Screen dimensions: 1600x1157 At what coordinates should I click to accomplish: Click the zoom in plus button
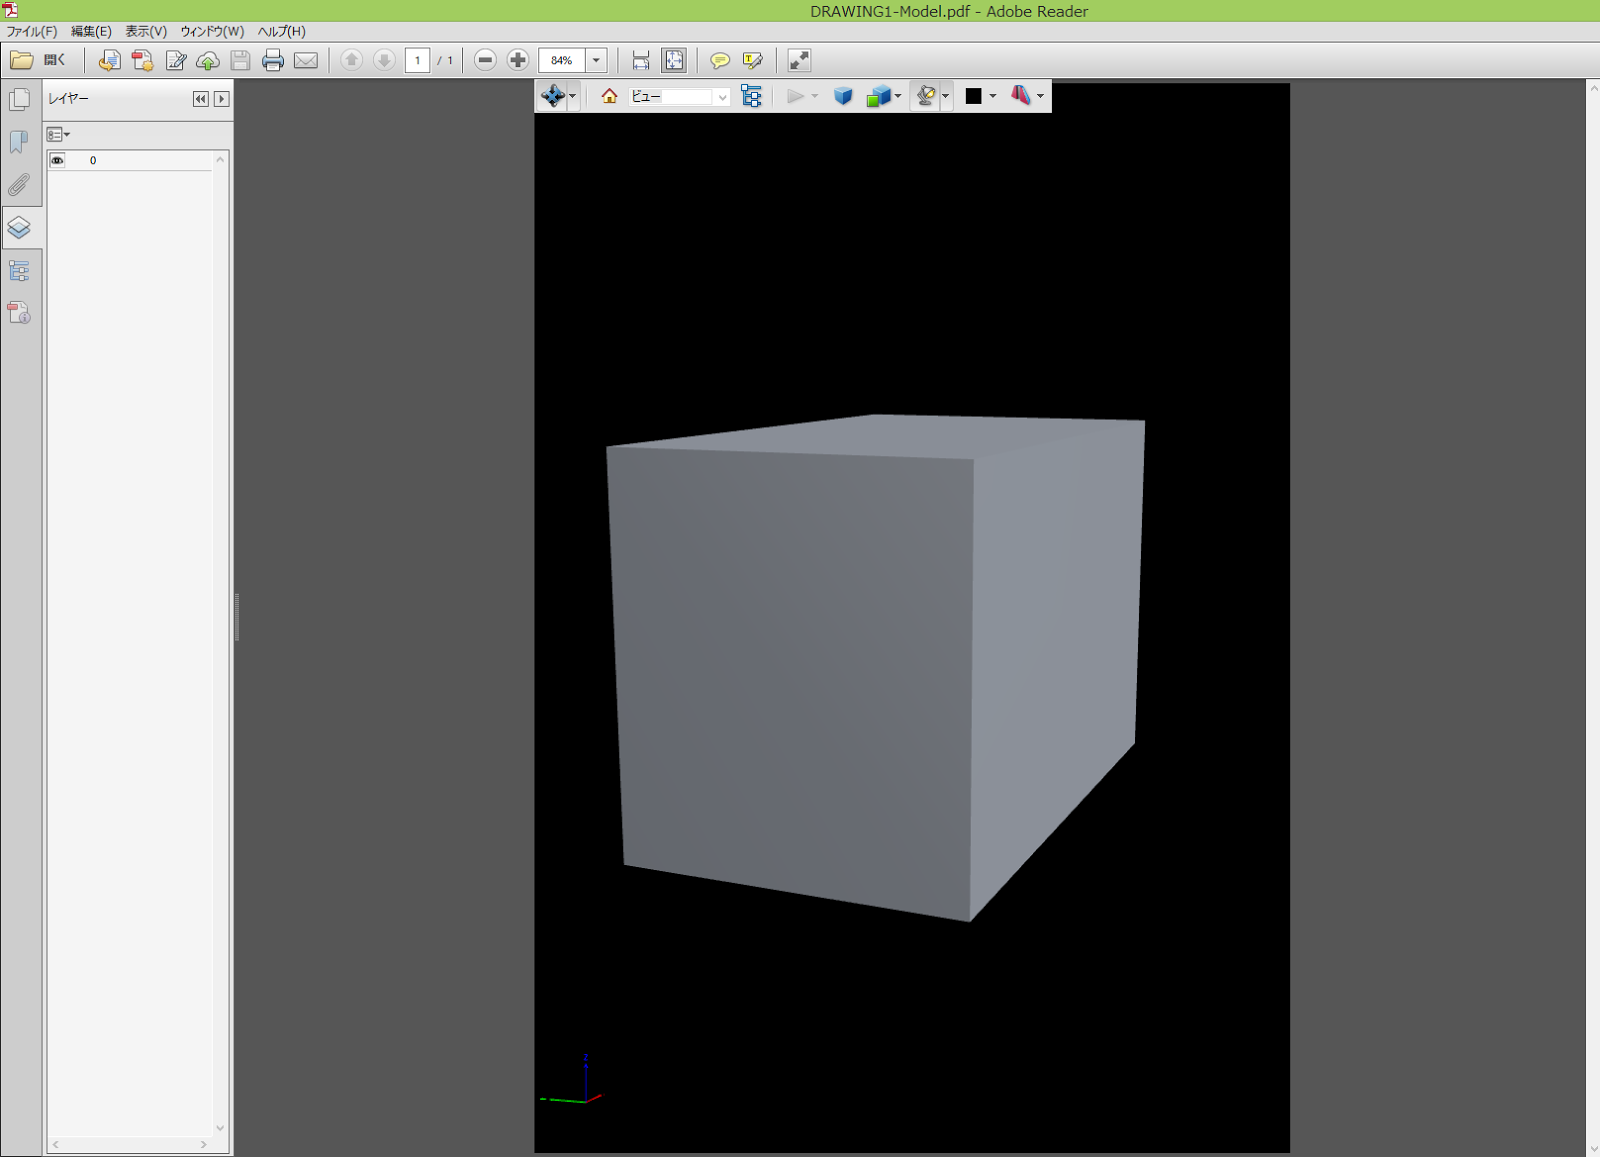[517, 60]
